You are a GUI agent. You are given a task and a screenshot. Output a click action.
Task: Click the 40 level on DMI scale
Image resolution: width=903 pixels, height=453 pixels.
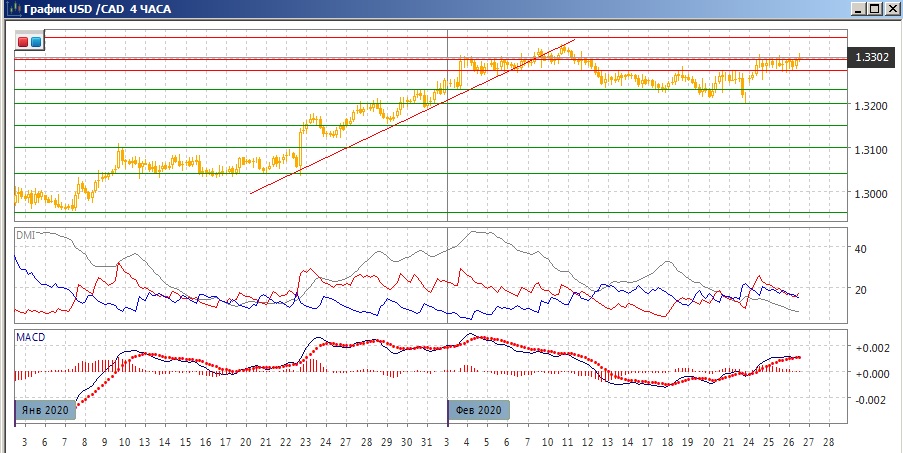click(858, 248)
